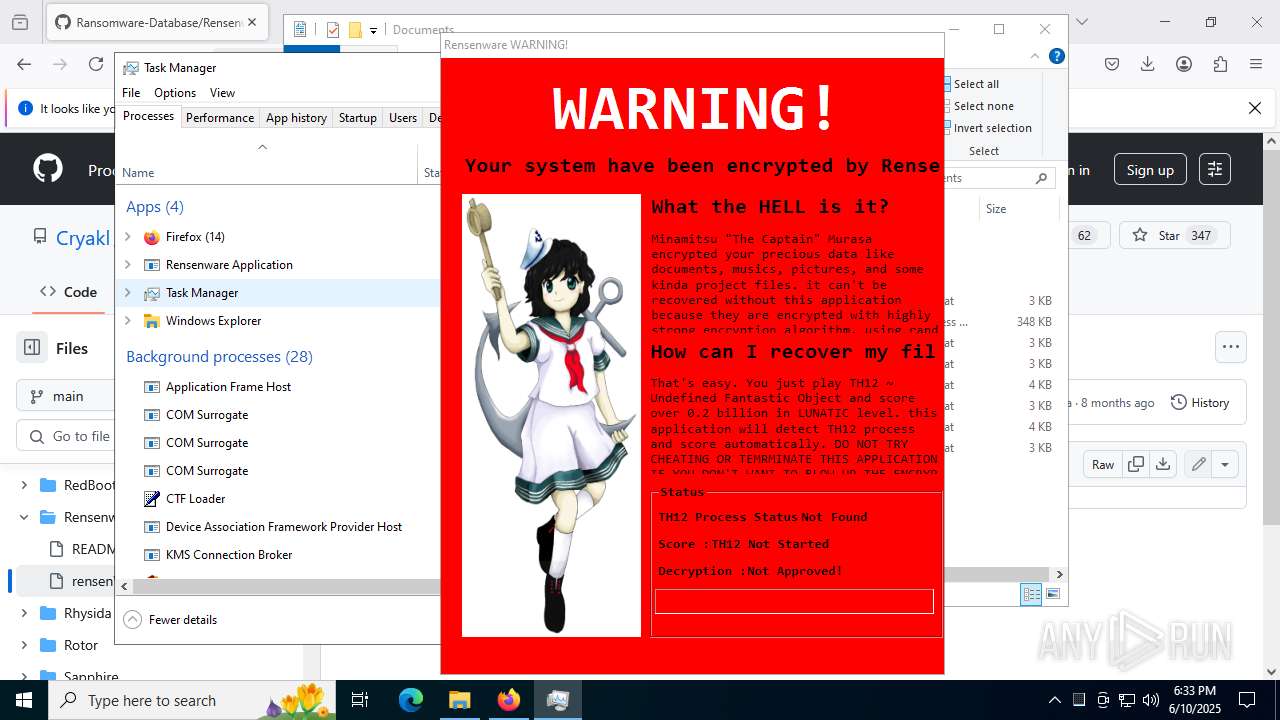
Task: Open Firefox from the Windows taskbar
Action: click(509, 700)
